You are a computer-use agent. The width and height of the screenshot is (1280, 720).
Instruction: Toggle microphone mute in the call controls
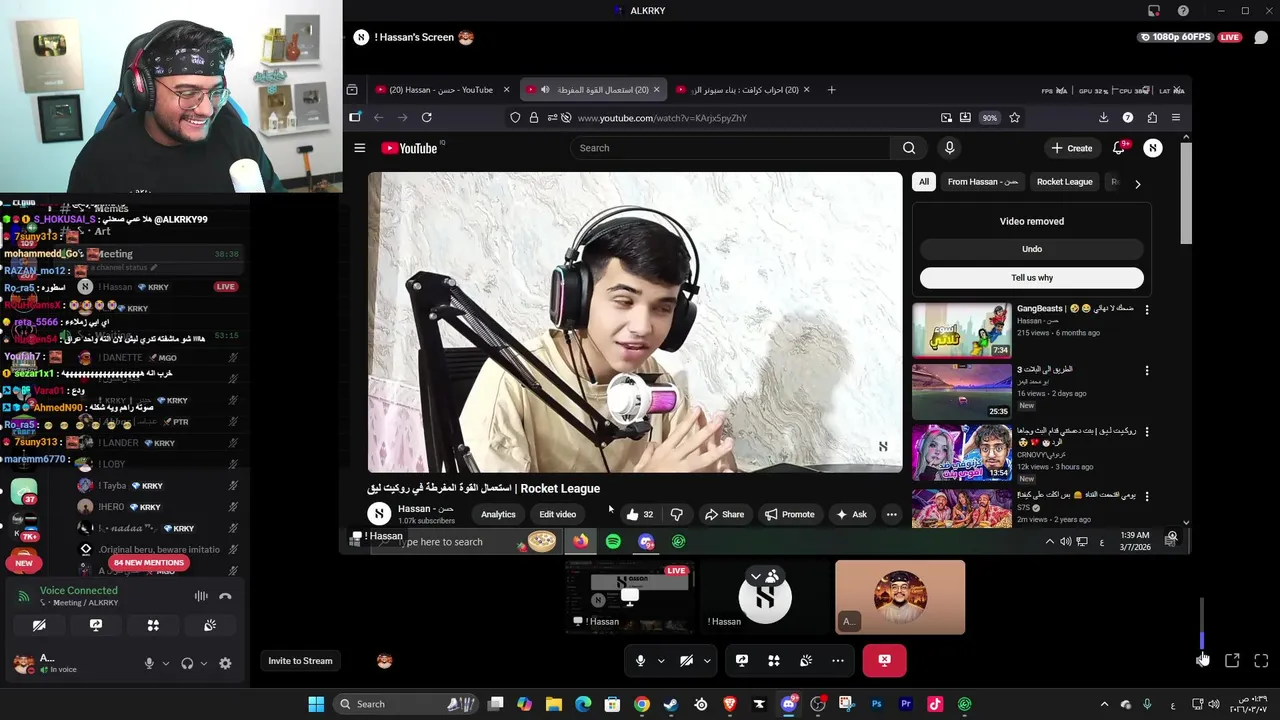coord(641,660)
